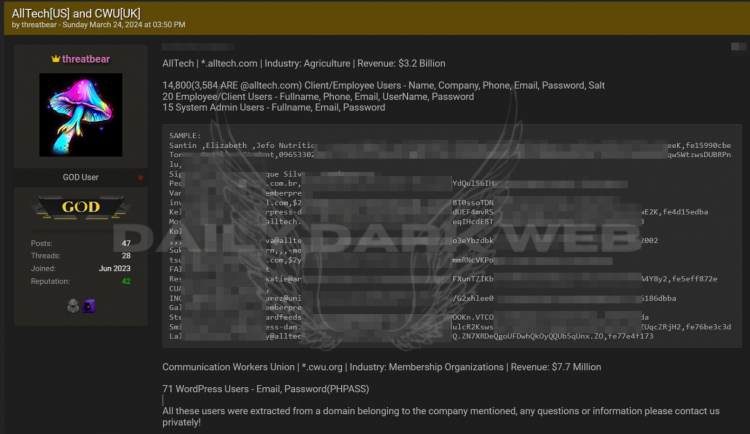The height and width of the screenshot is (434, 750).
Task: Click the blurred post number at top right
Action: (x=738, y=46)
